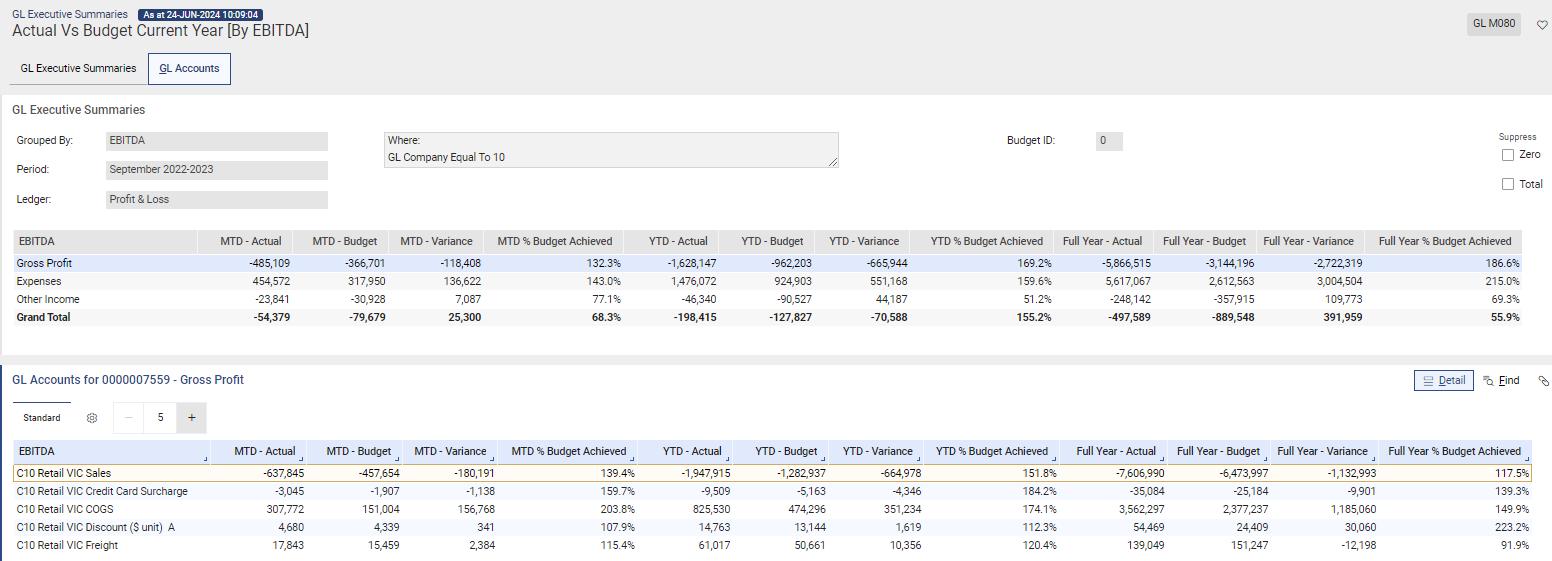This screenshot has height=561, width=1552.
Task: Click the Budget ID field
Action: point(1109,141)
